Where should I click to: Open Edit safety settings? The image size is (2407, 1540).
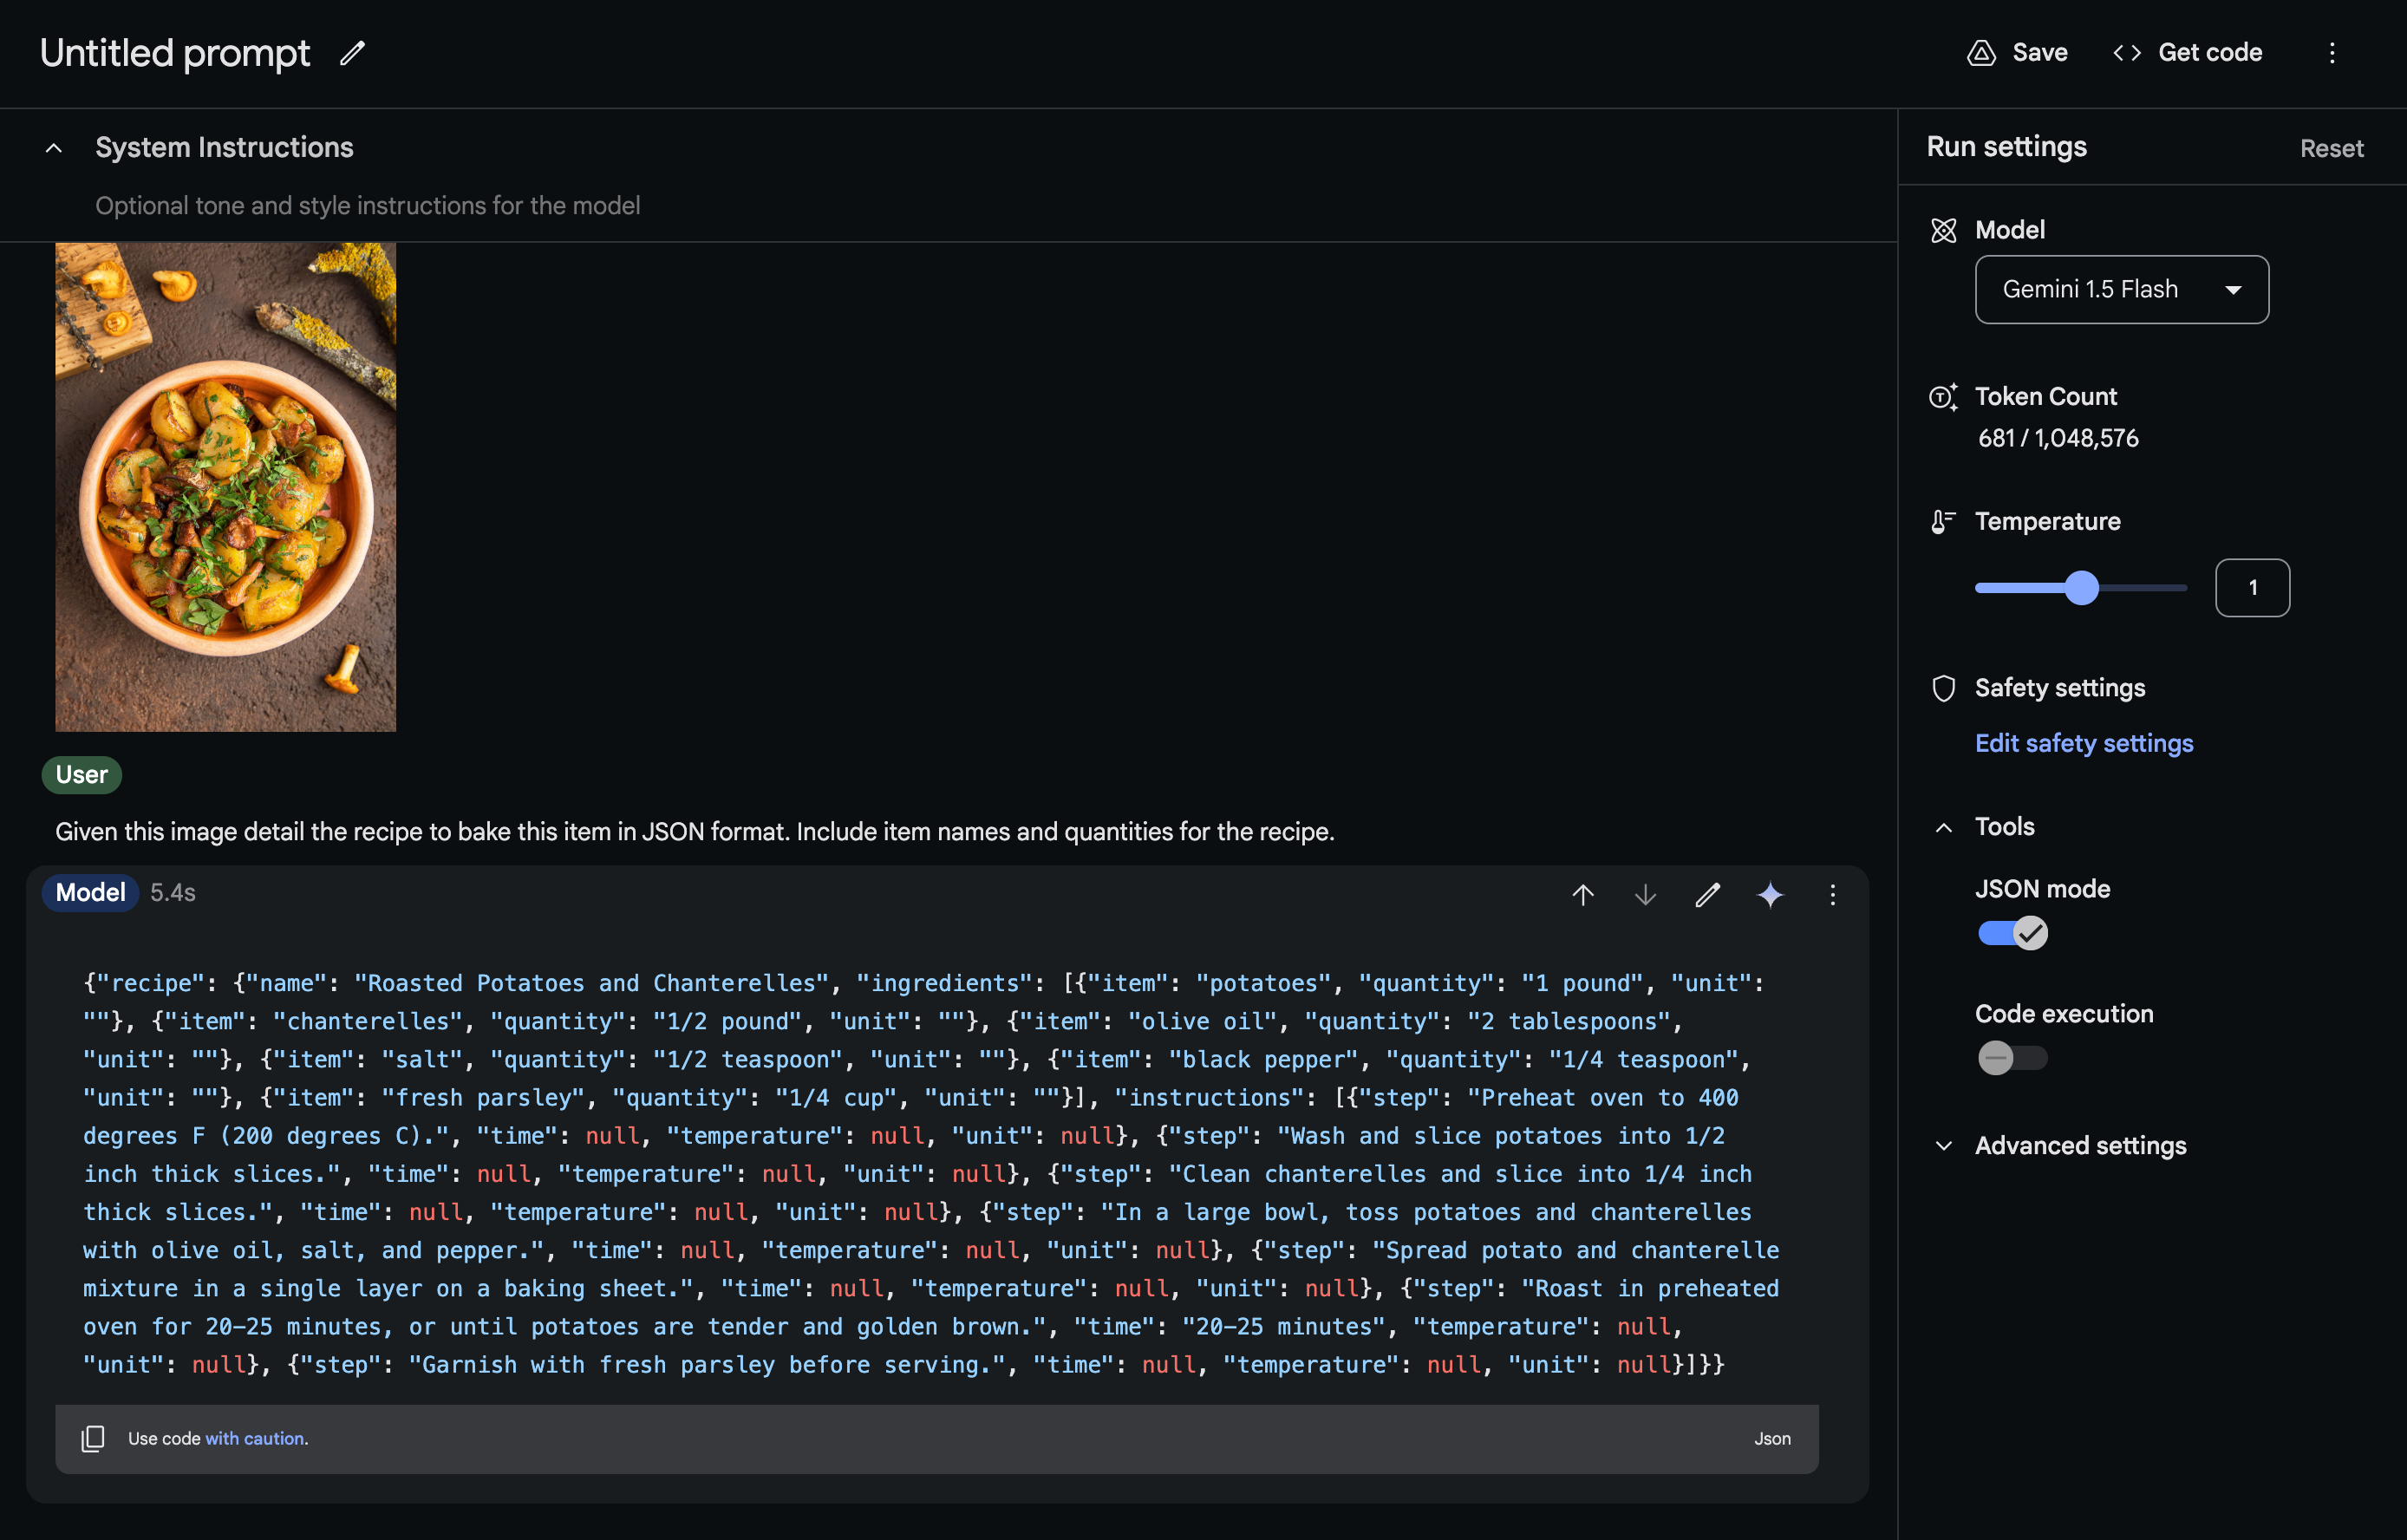coord(2084,743)
